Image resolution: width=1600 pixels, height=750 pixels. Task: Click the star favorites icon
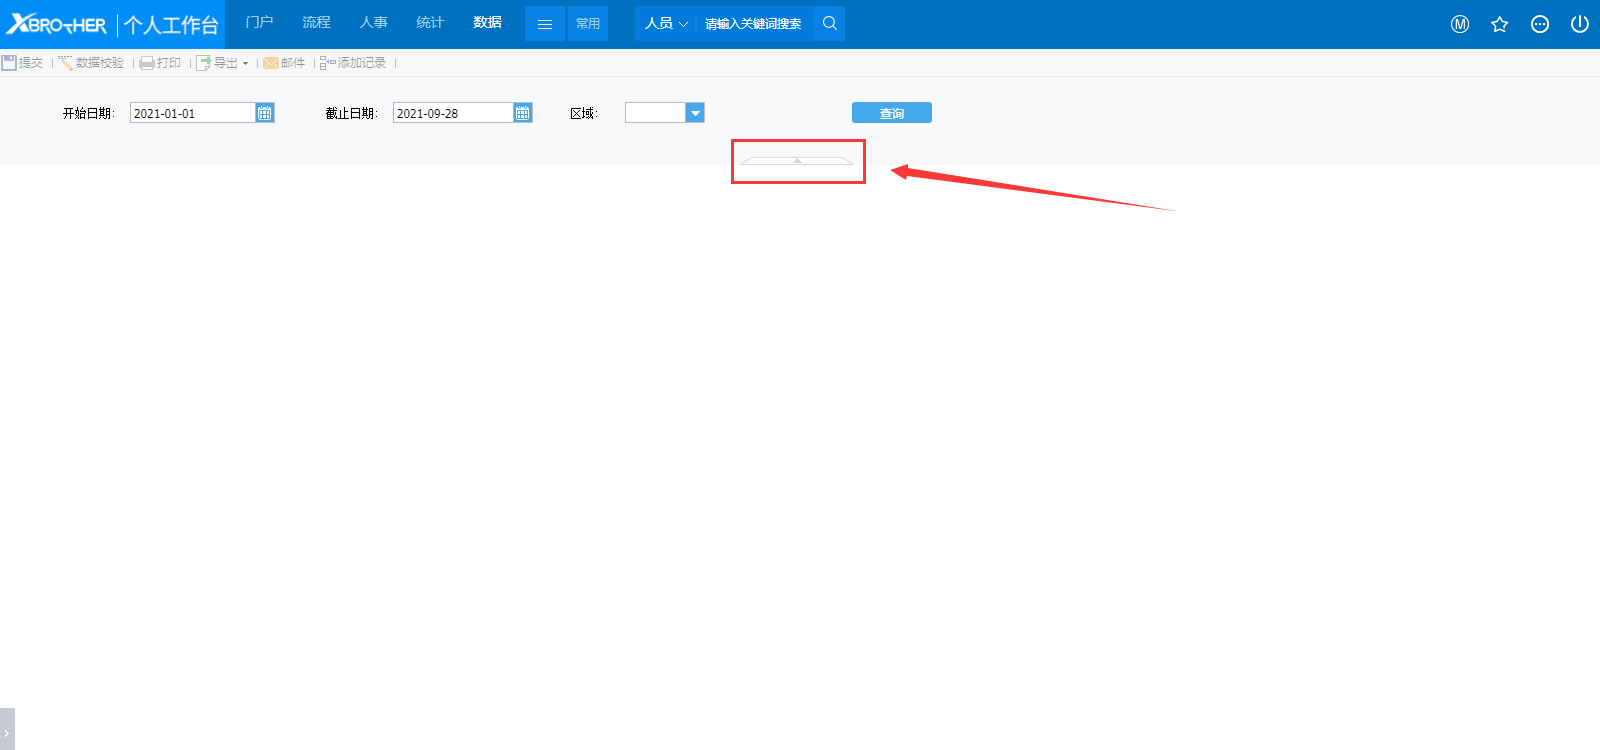[x=1500, y=24]
